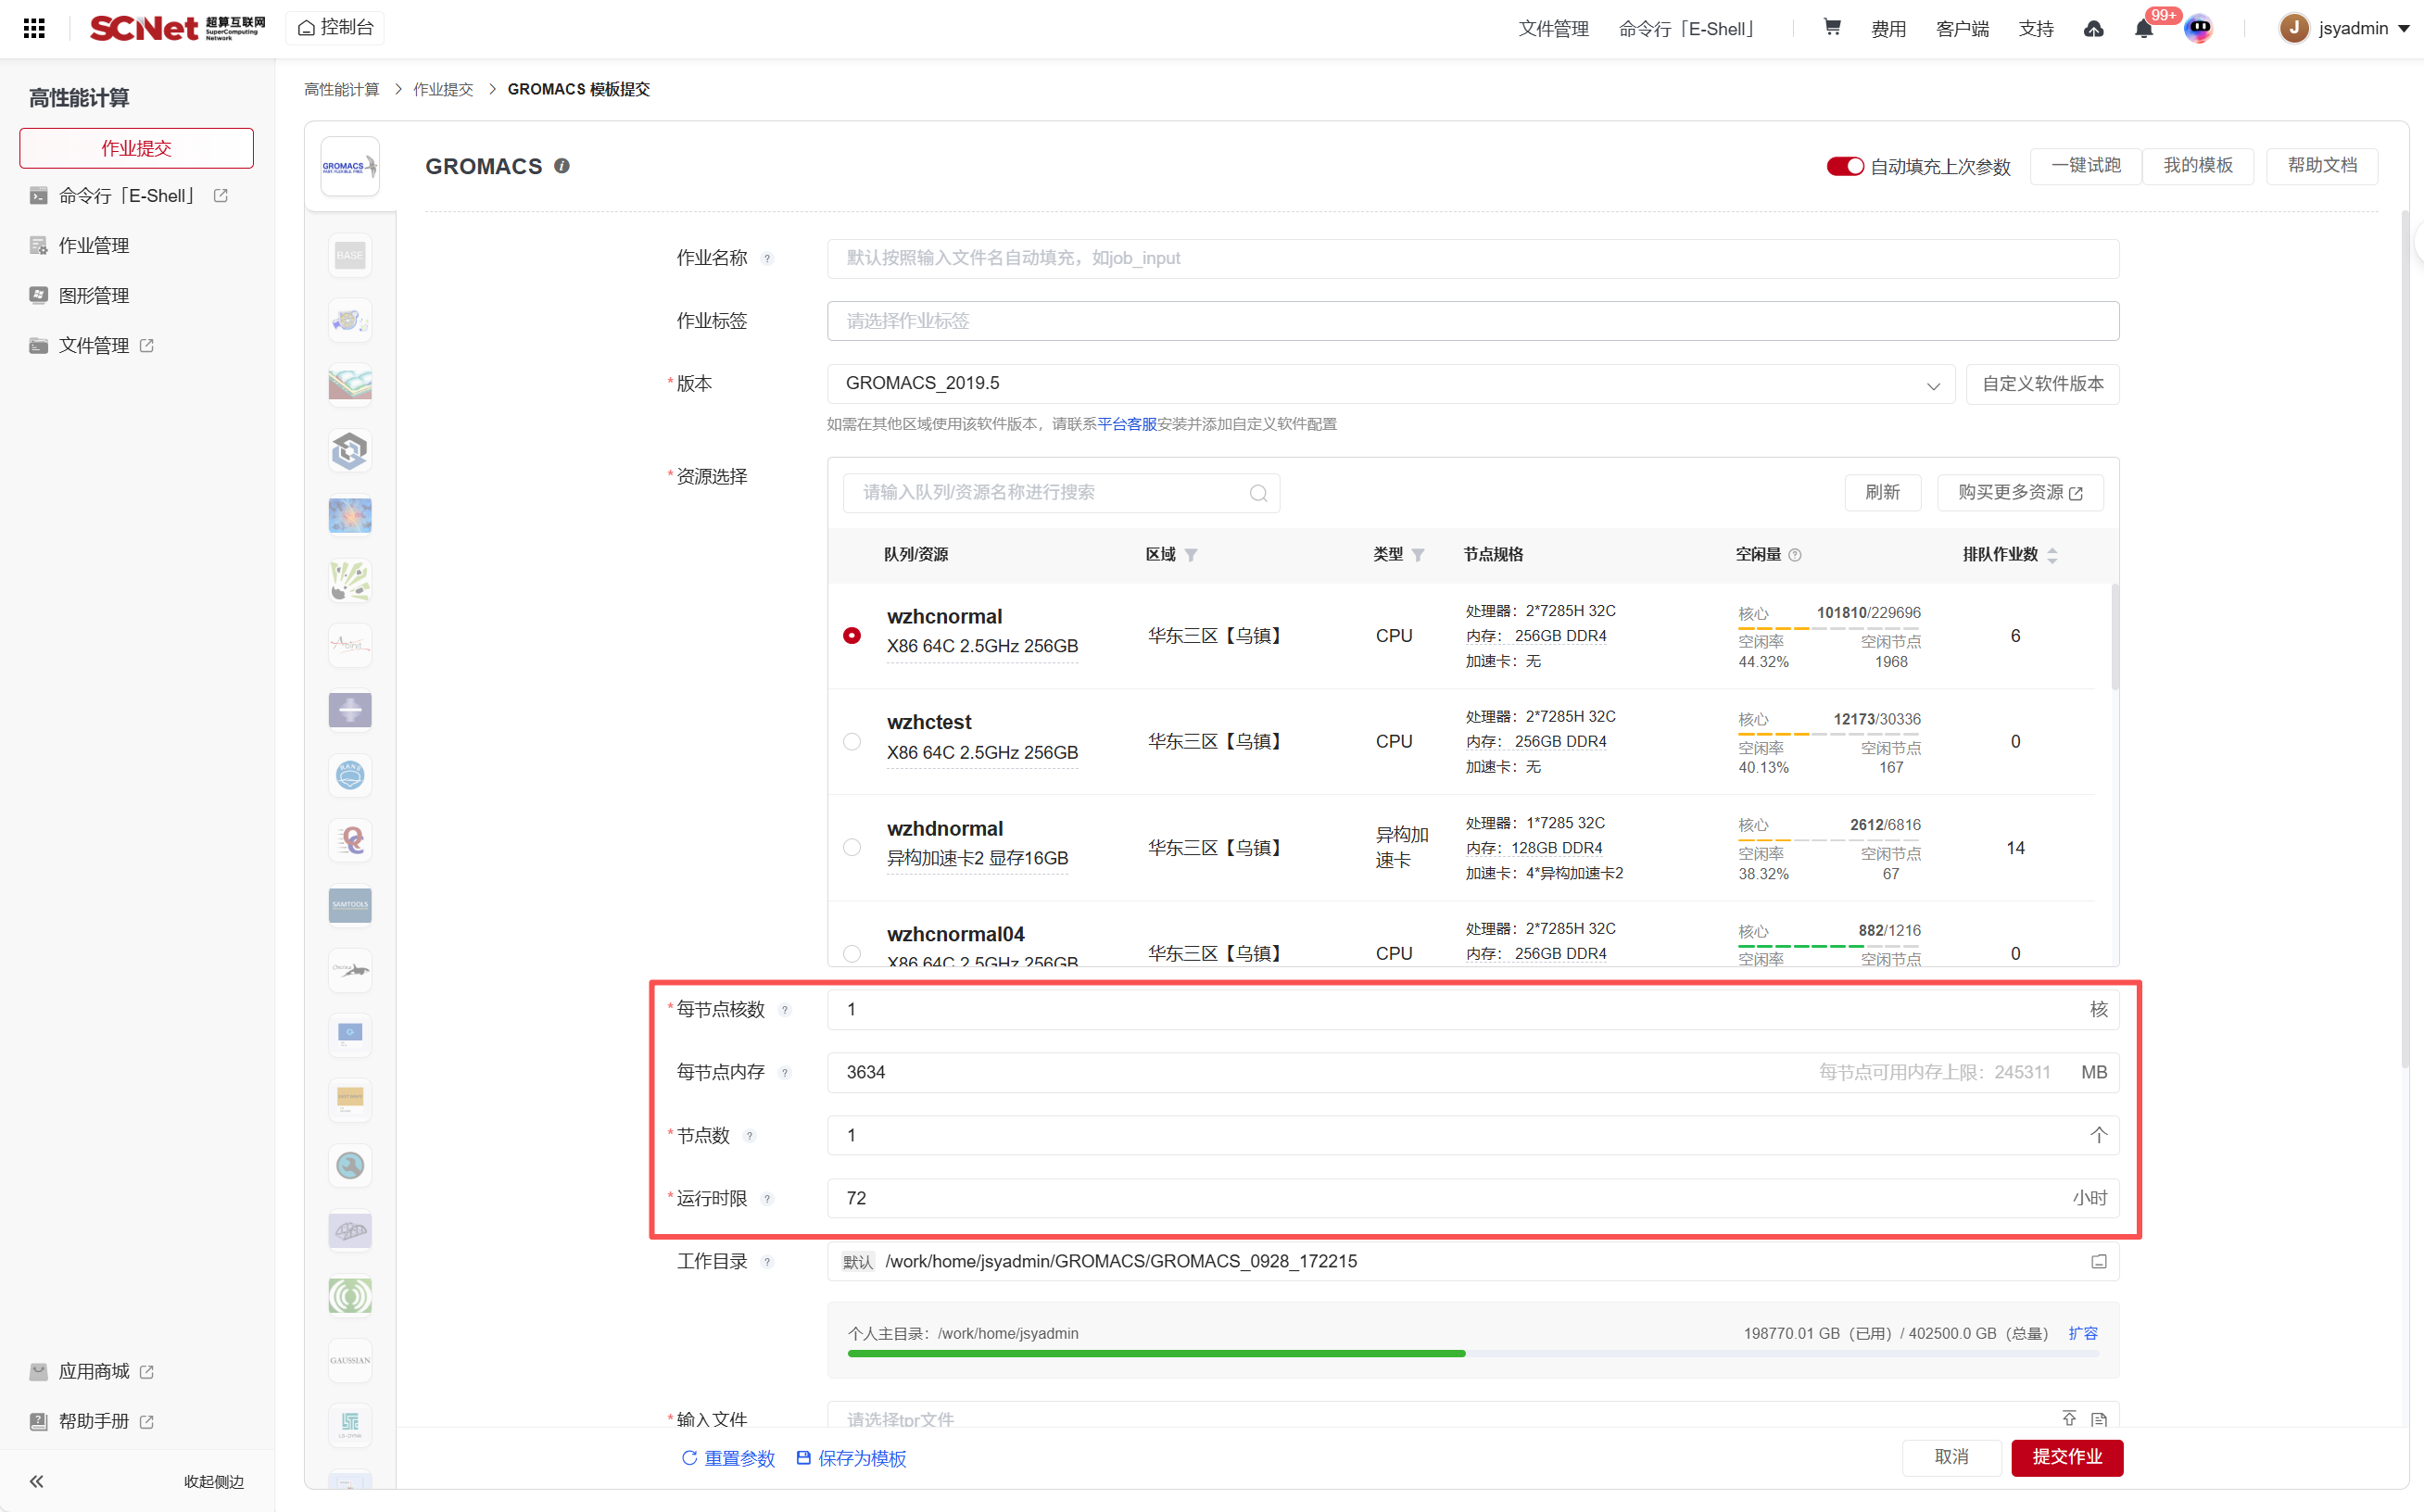Image resolution: width=2424 pixels, height=1512 pixels.
Task: Select the wzhctest queue radio button
Action: pos(851,742)
